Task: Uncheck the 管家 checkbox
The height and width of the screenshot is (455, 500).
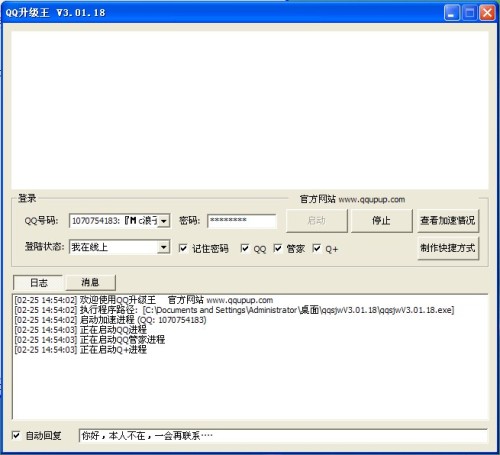Action: pyautogui.click(x=278, y=248)
